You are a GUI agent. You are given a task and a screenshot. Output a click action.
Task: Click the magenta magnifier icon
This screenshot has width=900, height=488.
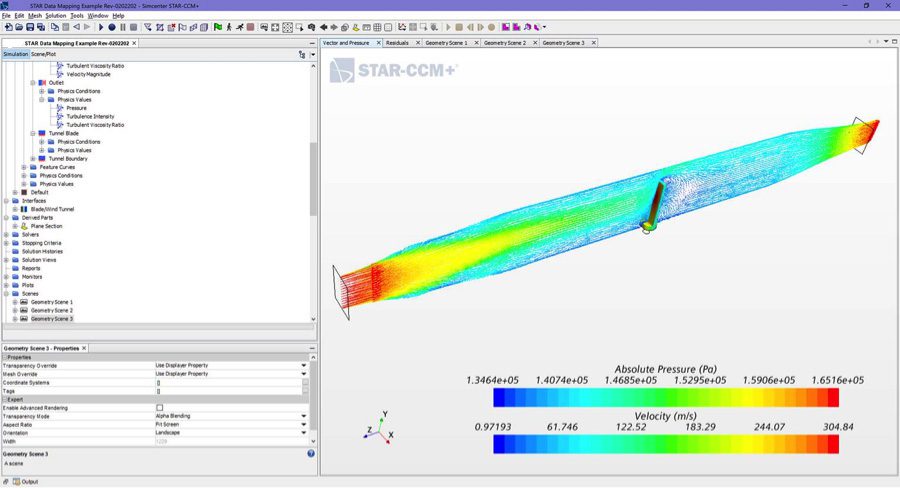coord(527,27)
